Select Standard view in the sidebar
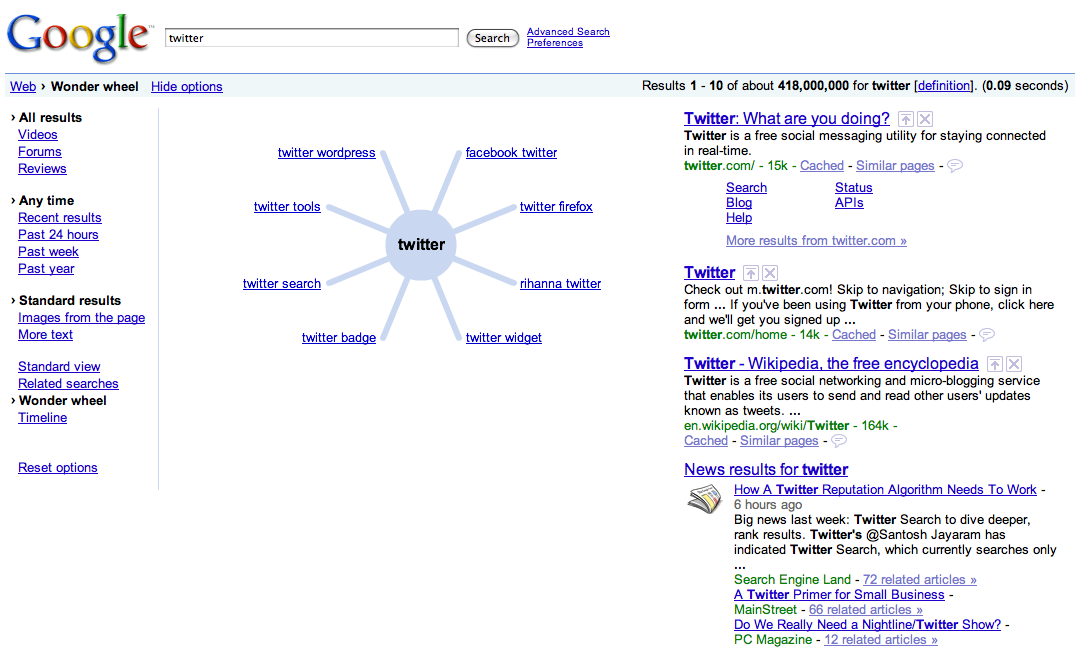The height and width of the screenshot is (655, 1080). click(59, 367)
